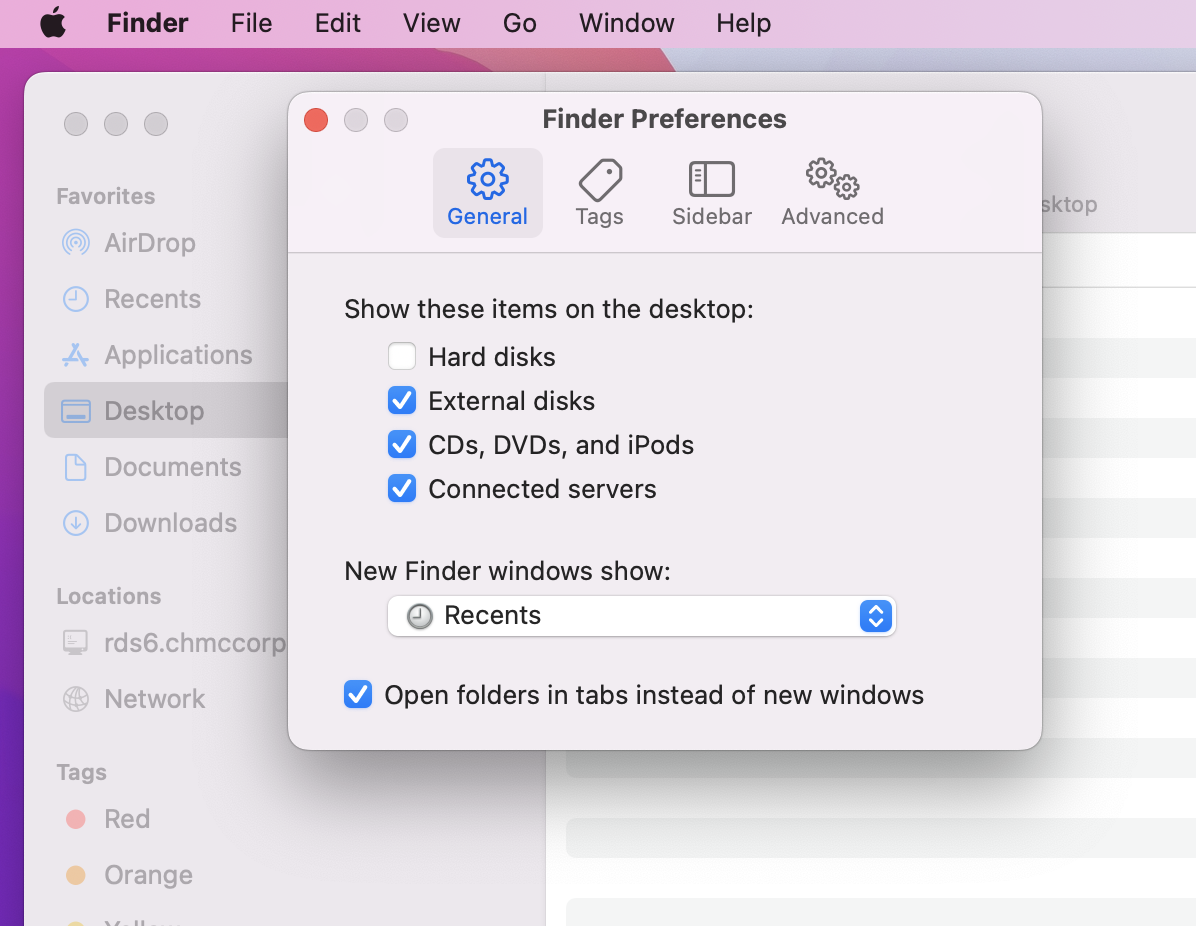Click the Applications sidebar icon
Screen dimensions: 1196x926
pos(76,355)
